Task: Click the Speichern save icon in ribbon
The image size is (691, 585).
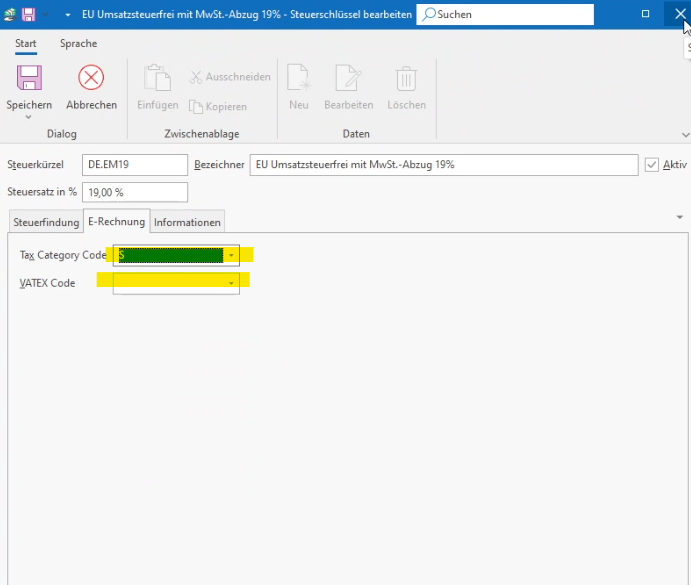Action: 29,79
